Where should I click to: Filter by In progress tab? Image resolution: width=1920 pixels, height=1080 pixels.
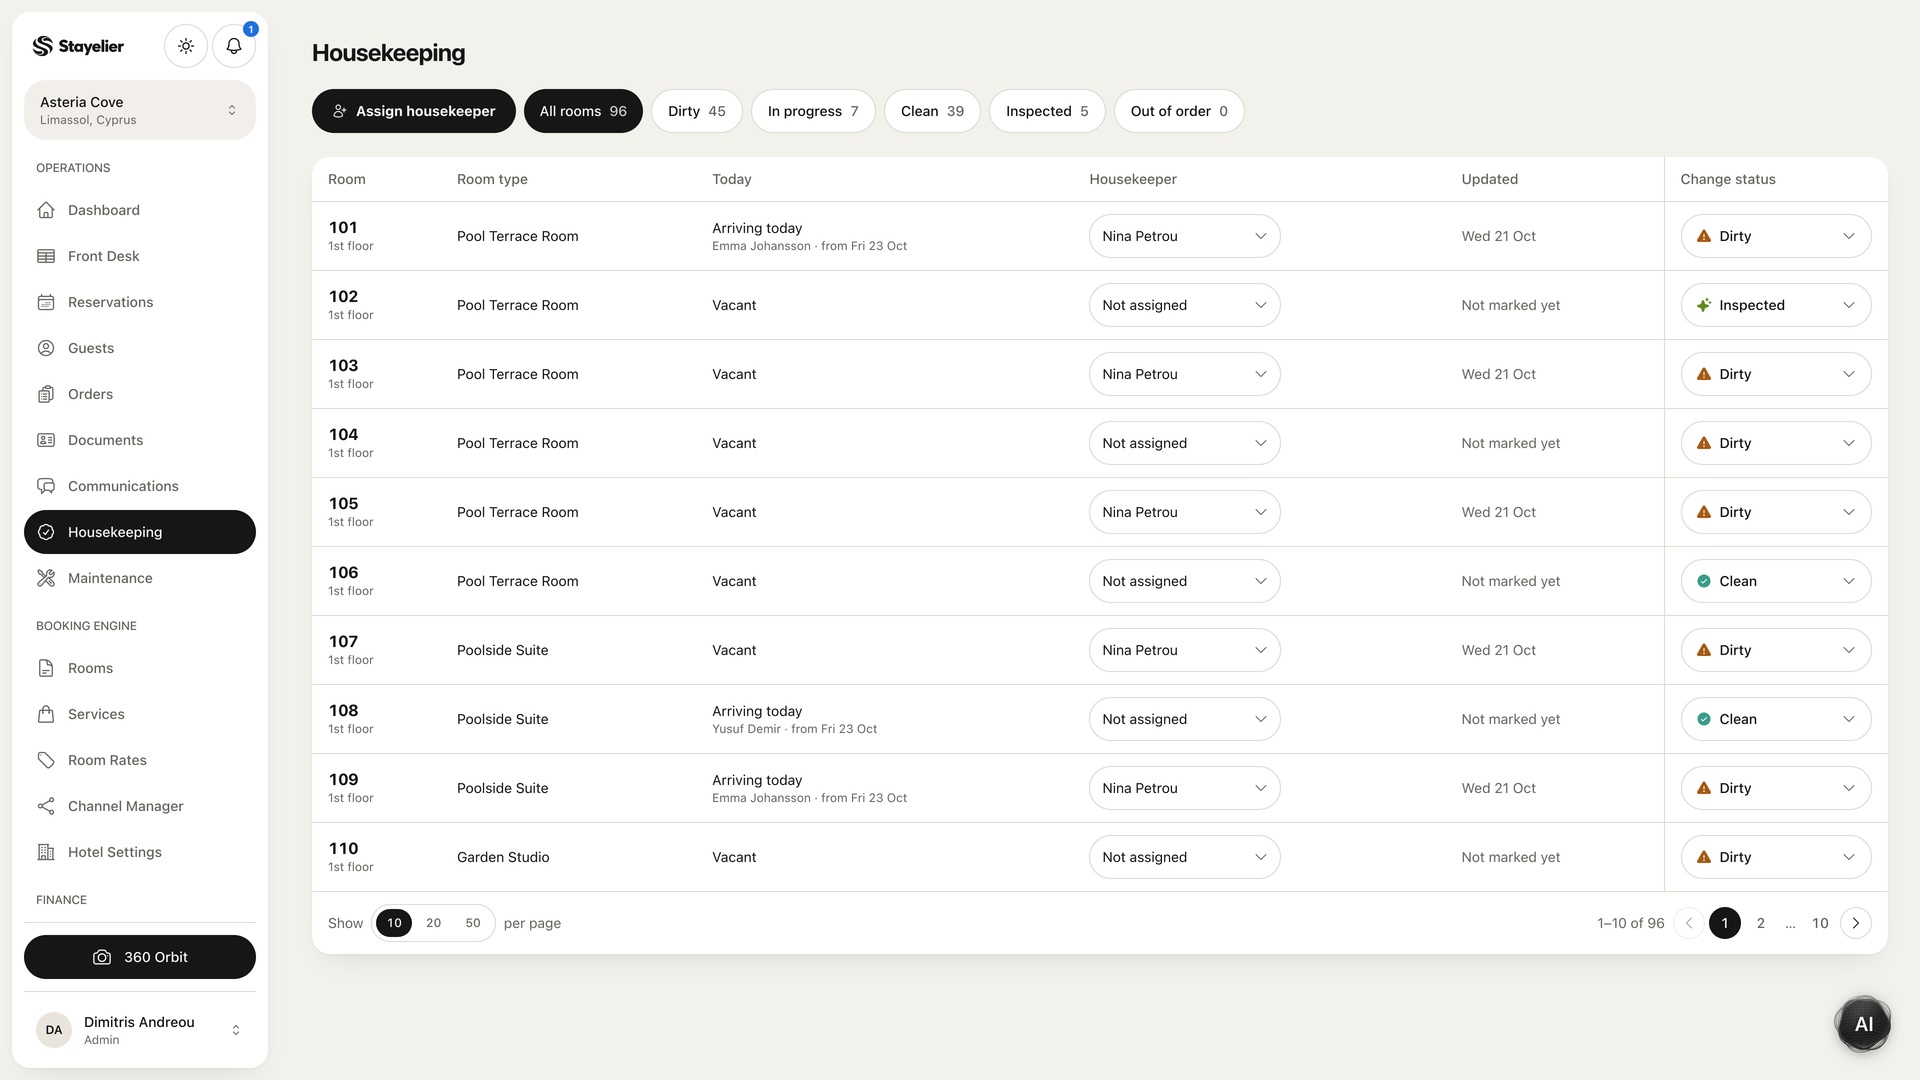[x=813, y=111]
